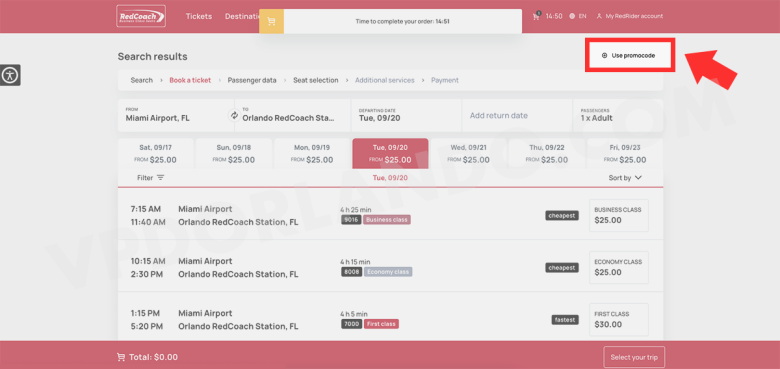Click the RedCoach logo

pos(141,16)
